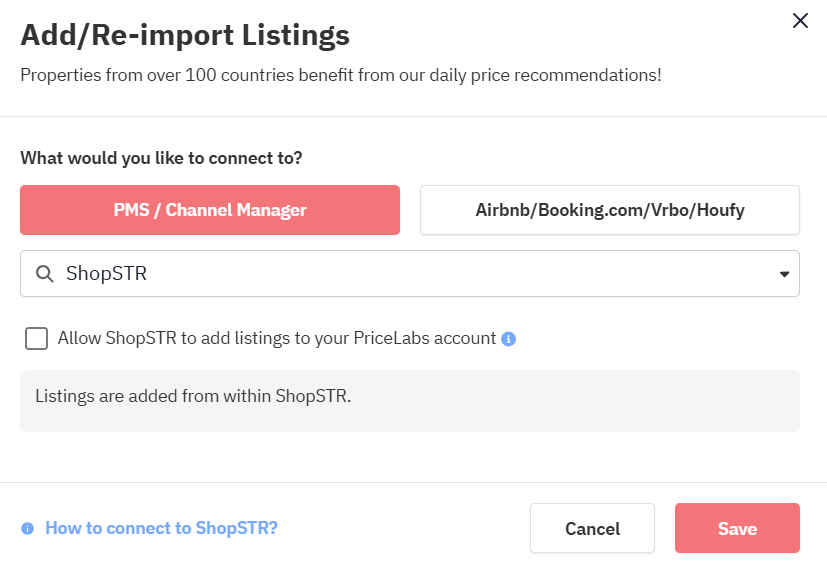Switch to the Airbnb/Booking.com/Vrbo/Houfy option
Screen dimensions: 827x574
tap(610, 210)
